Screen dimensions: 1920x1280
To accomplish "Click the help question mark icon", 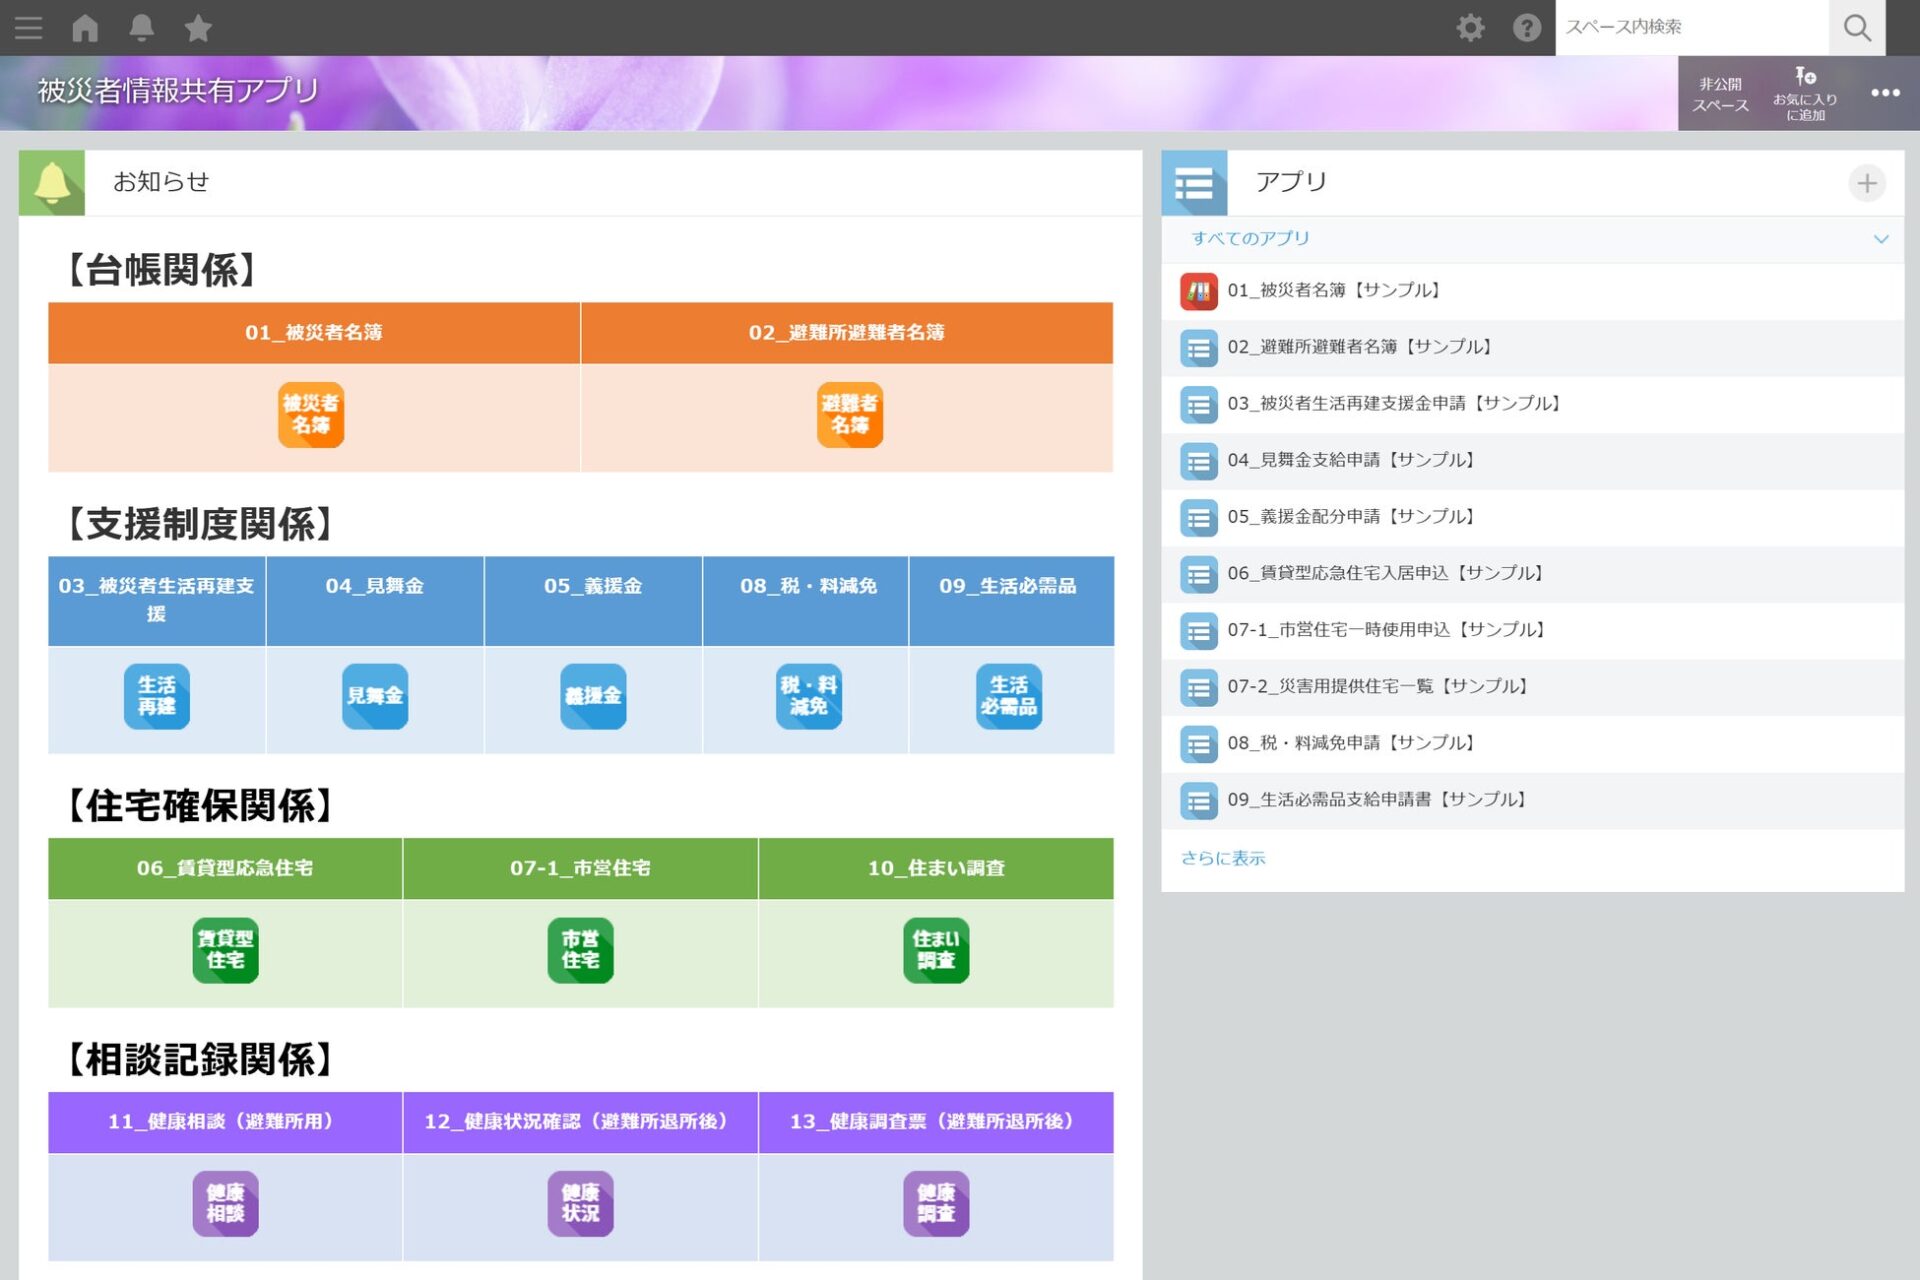I will (x=1526, y=28).
